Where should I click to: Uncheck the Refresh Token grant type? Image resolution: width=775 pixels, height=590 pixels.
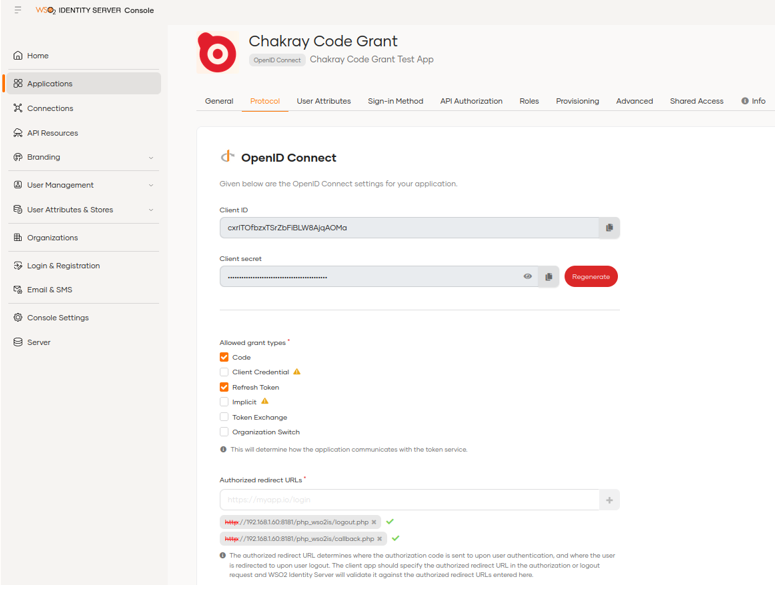224,387
